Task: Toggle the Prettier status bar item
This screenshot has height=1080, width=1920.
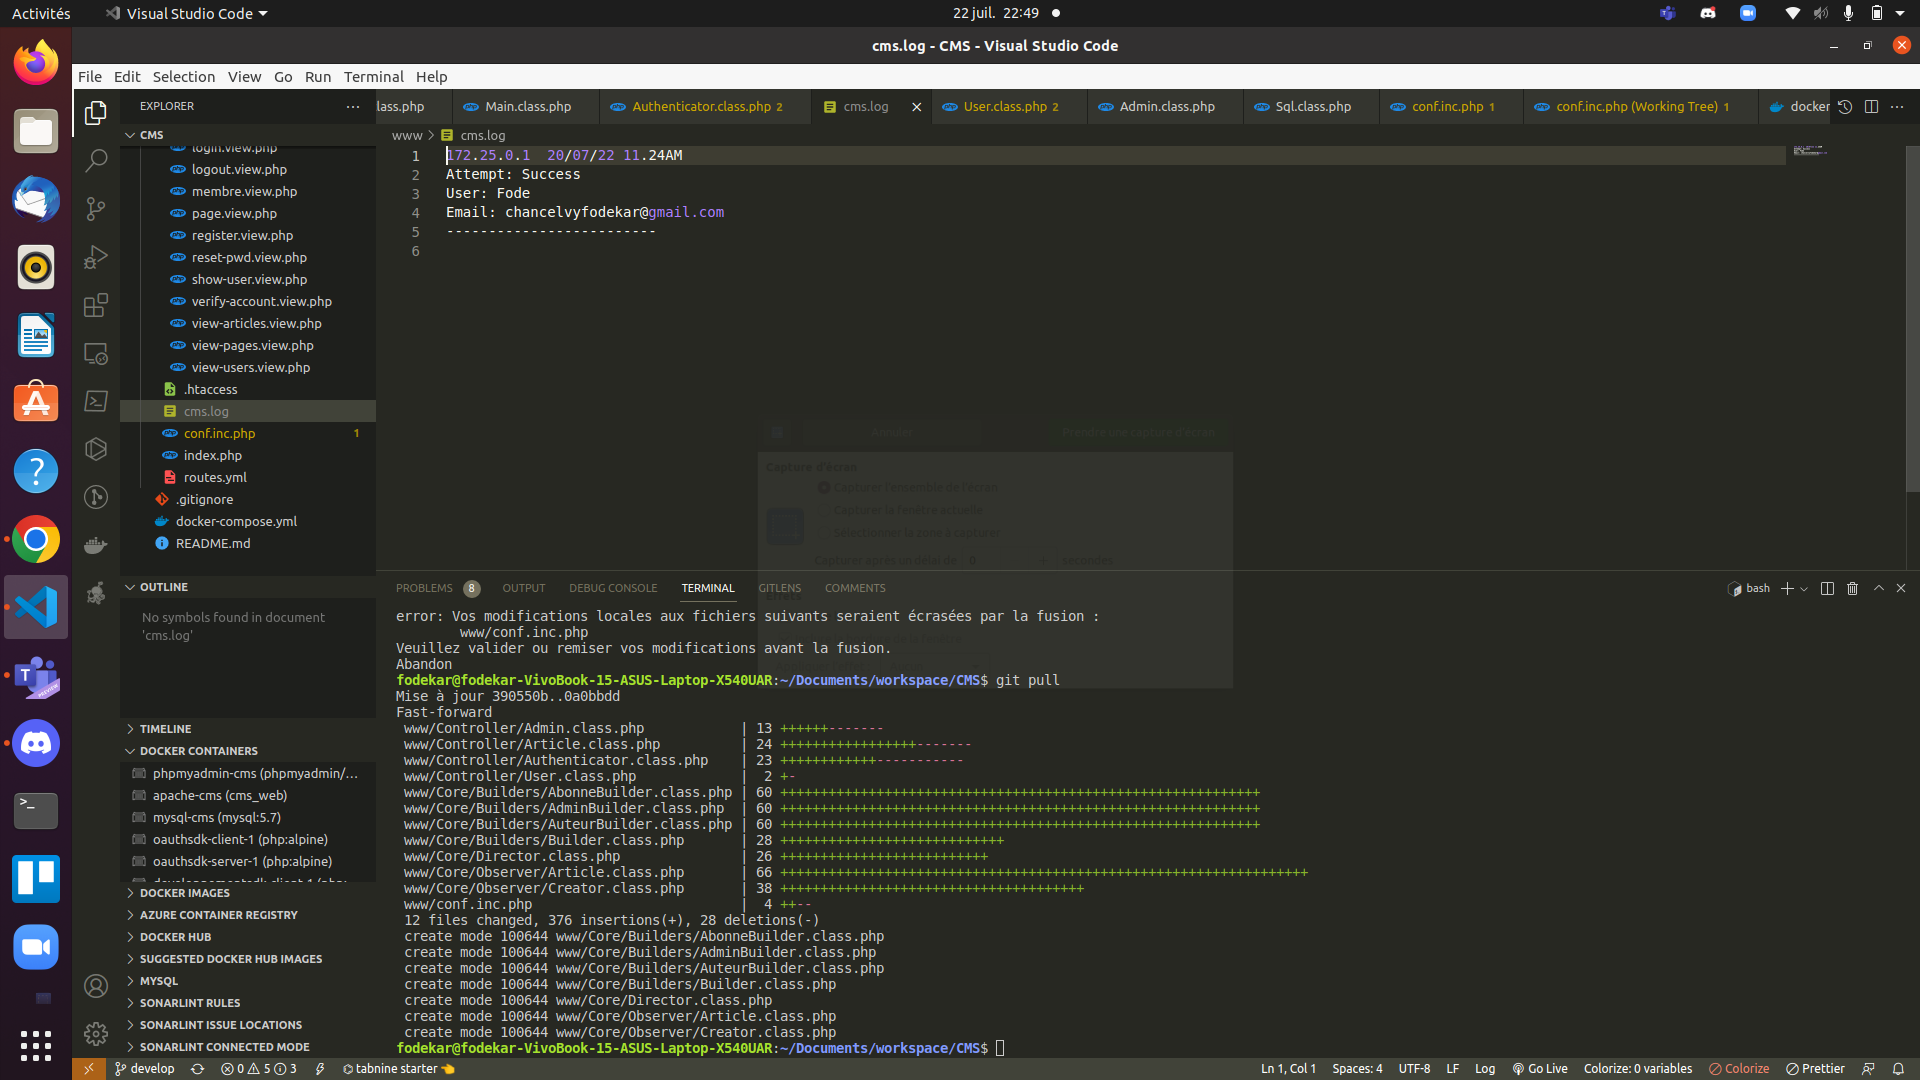Action: tap(1815, 1068)
